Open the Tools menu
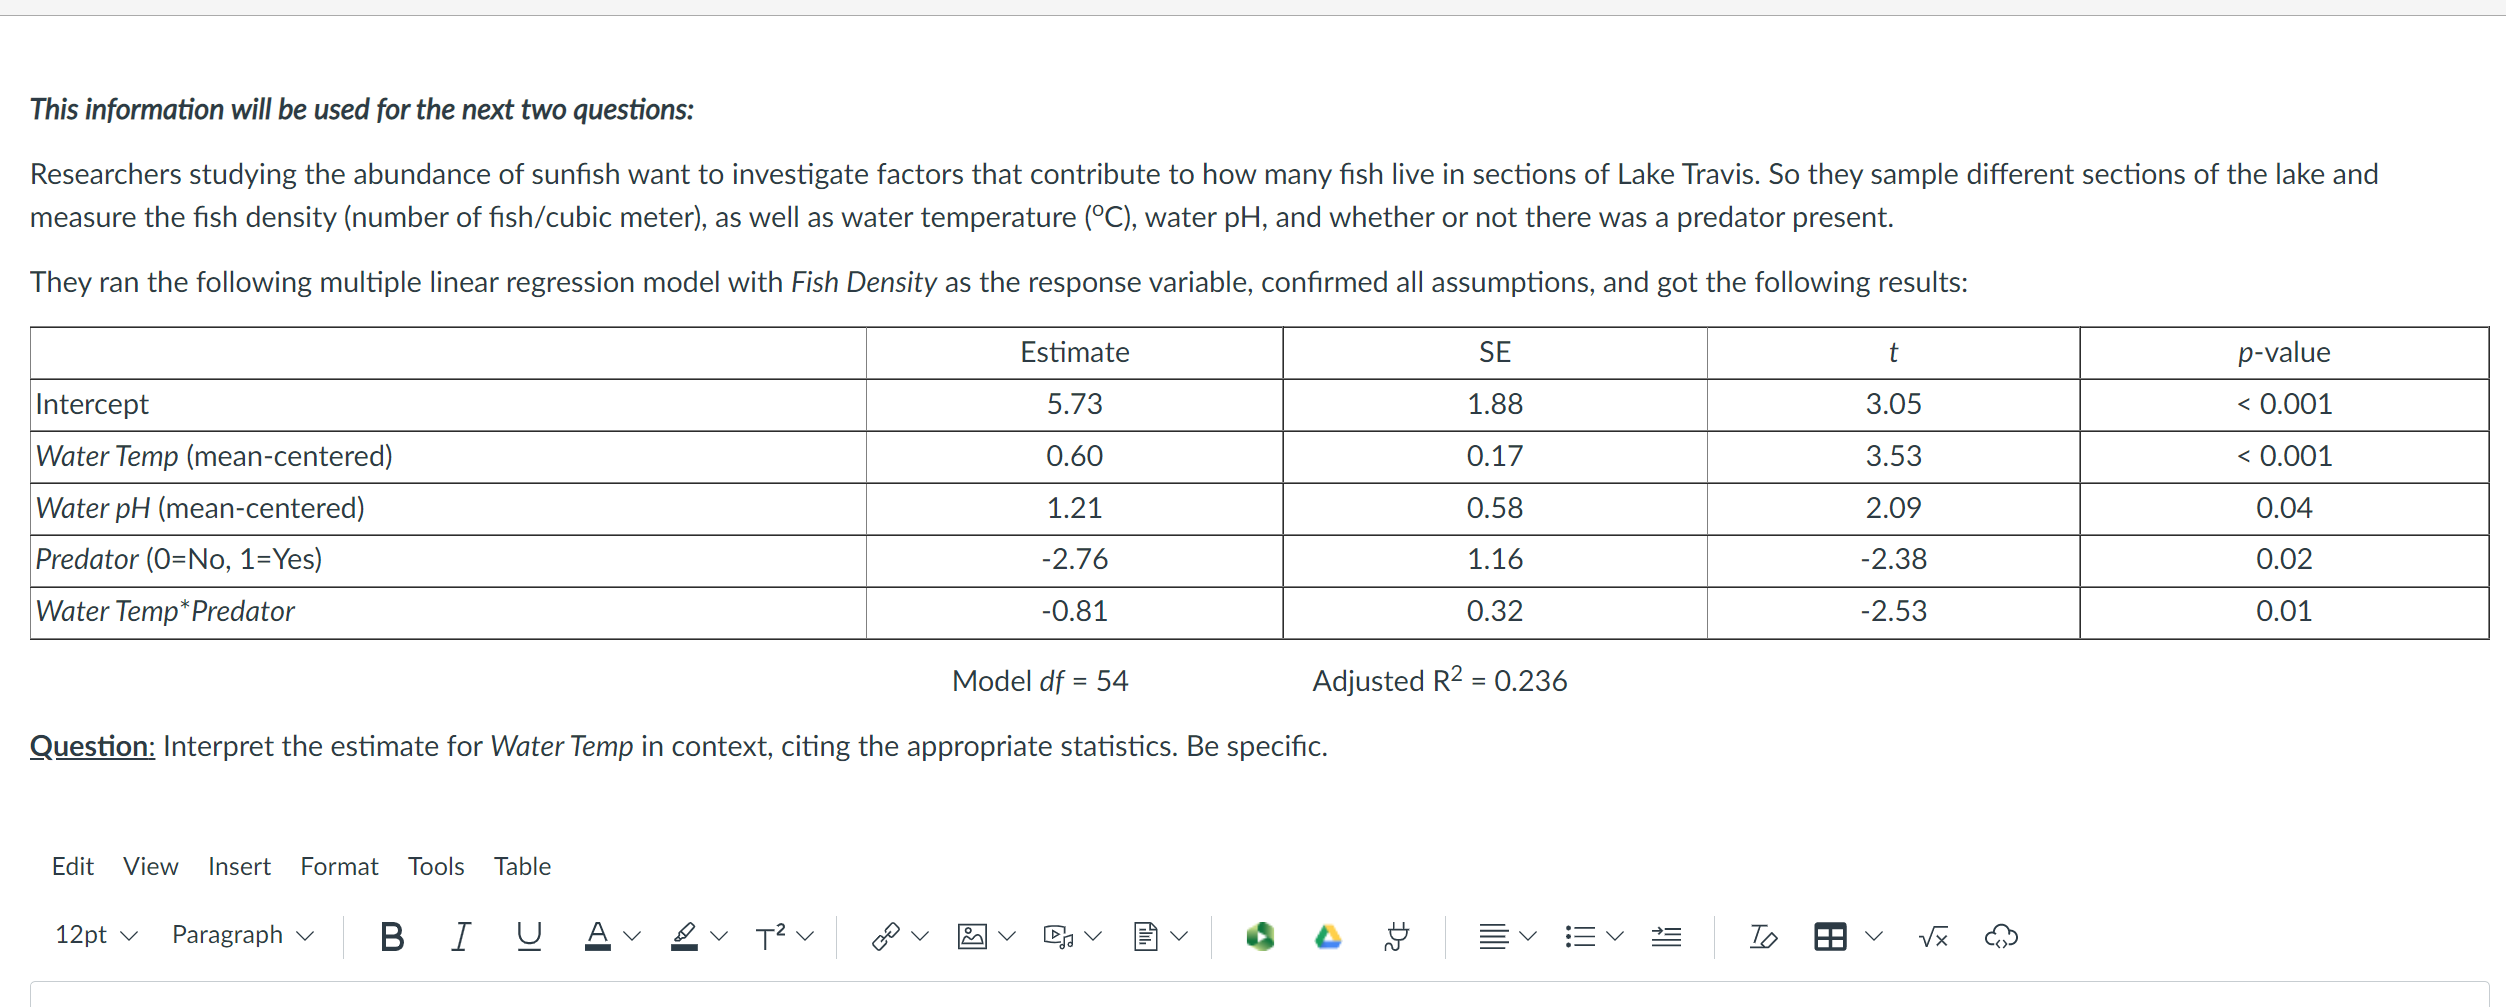 [436, 867]
